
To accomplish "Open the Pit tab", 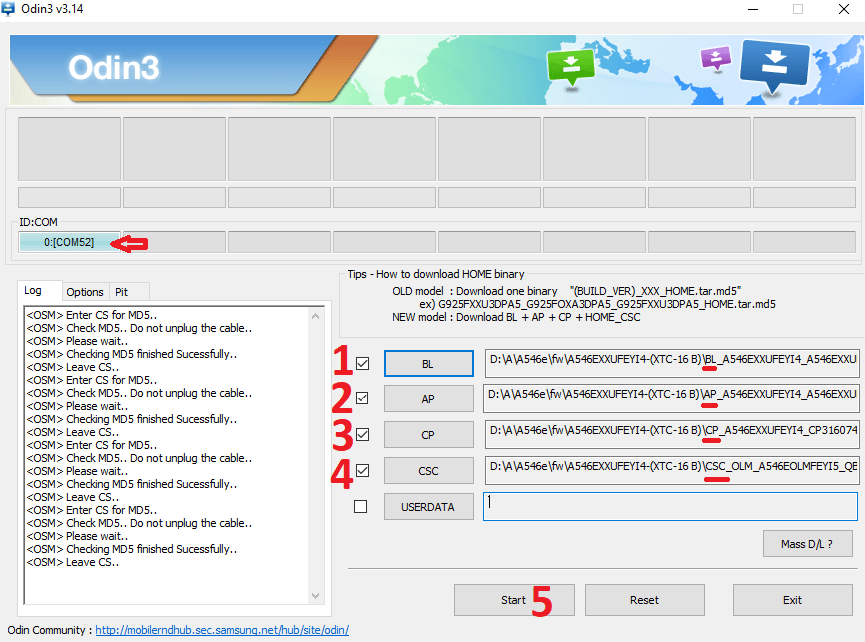I will coord(121,292).
